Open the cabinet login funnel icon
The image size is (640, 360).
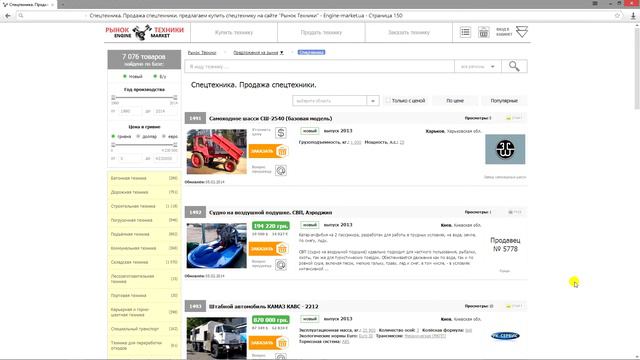(522, 32)
